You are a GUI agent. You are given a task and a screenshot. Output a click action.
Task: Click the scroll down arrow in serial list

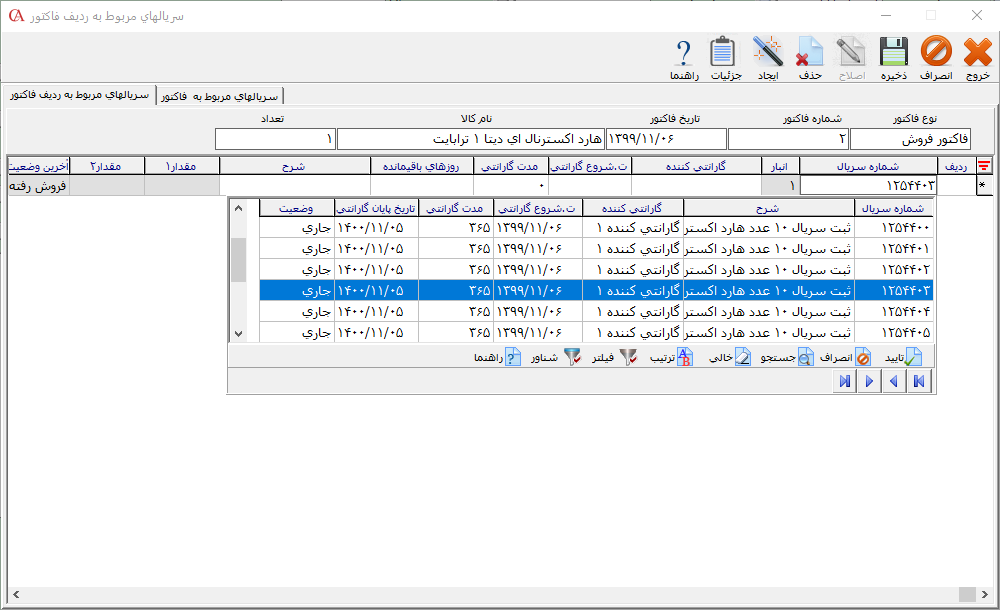coord(238,333)
